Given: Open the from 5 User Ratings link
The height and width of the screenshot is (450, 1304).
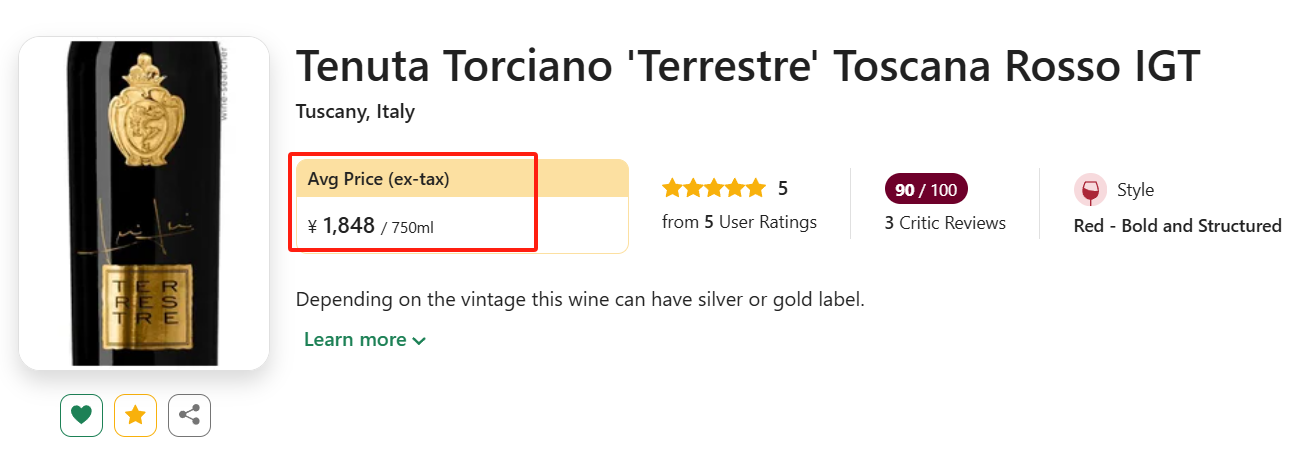Looking at the screenshot, I should [739, 222].
